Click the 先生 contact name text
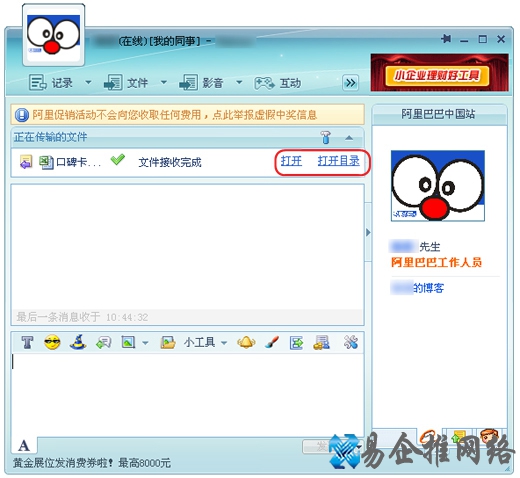Image resolution: width=520 pixels, height=478 pixels. pos(430,247)
